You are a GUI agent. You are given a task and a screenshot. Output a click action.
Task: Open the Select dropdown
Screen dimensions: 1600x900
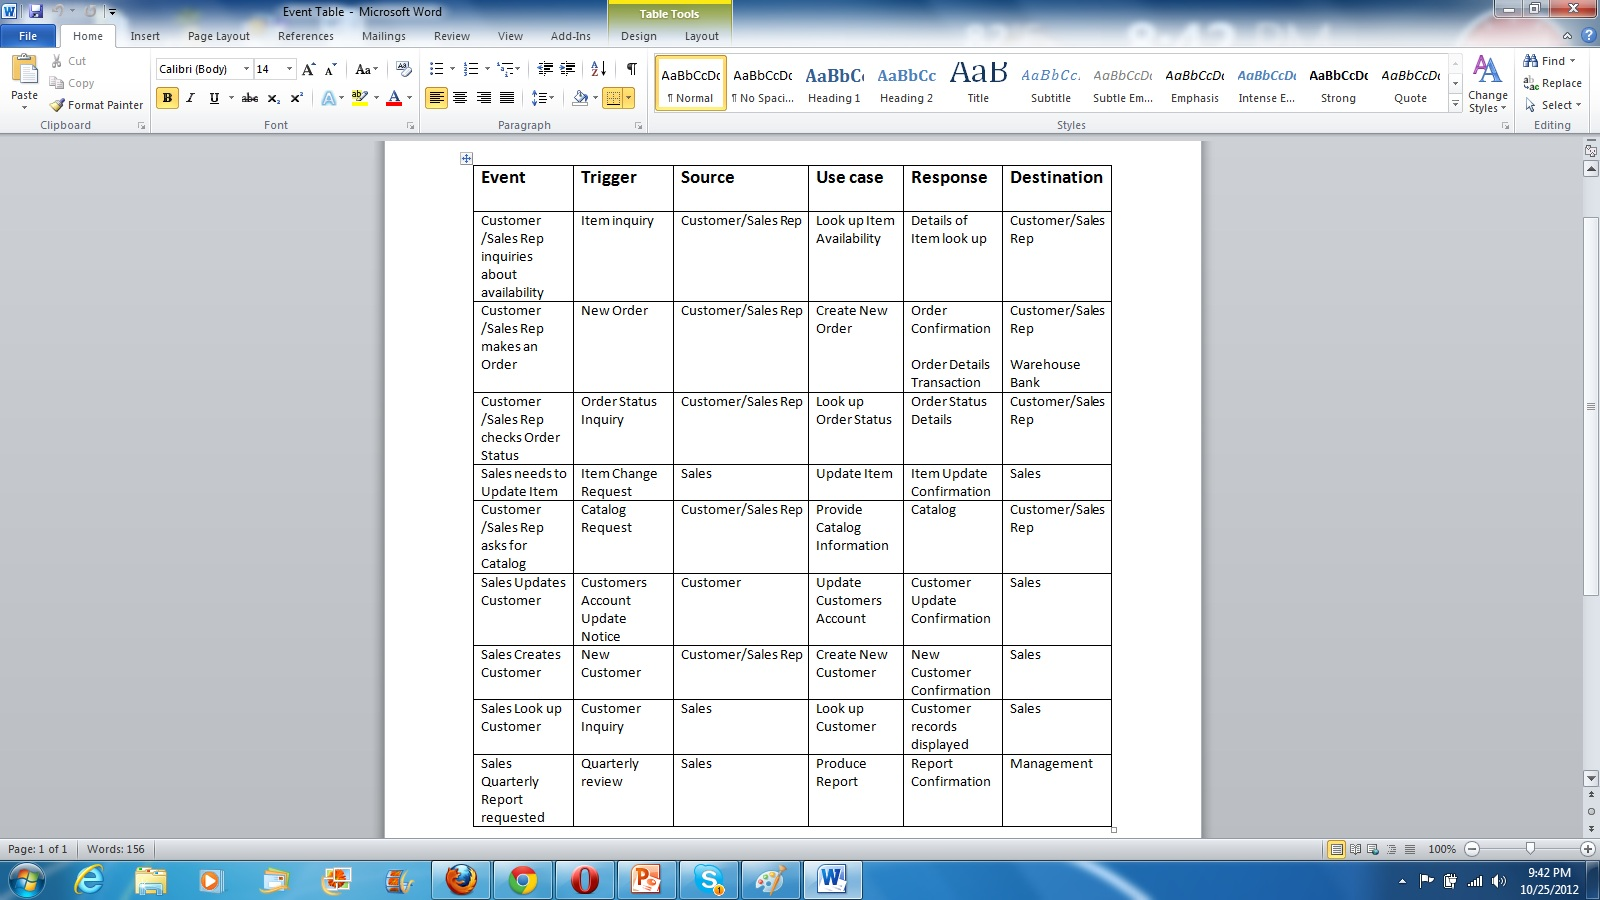(1553, 105)
